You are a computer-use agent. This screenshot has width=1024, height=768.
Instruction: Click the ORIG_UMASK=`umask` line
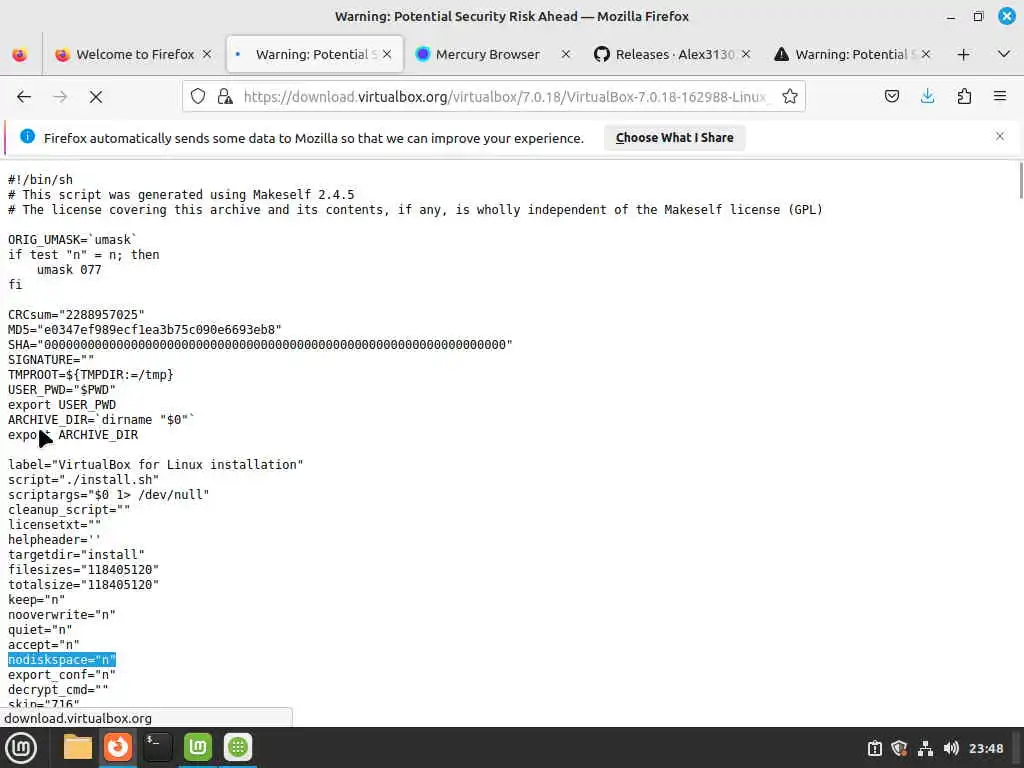click(72, 240)
